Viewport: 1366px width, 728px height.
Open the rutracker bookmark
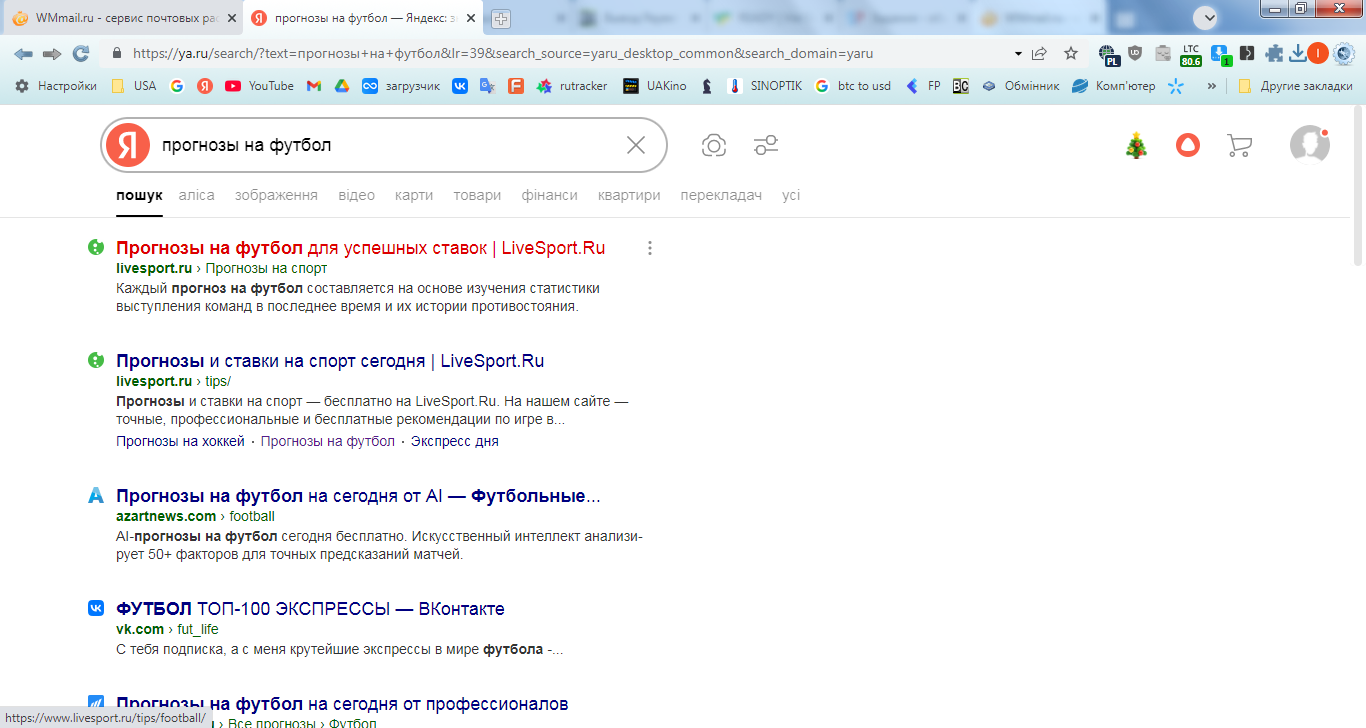(x=572, y=86)
